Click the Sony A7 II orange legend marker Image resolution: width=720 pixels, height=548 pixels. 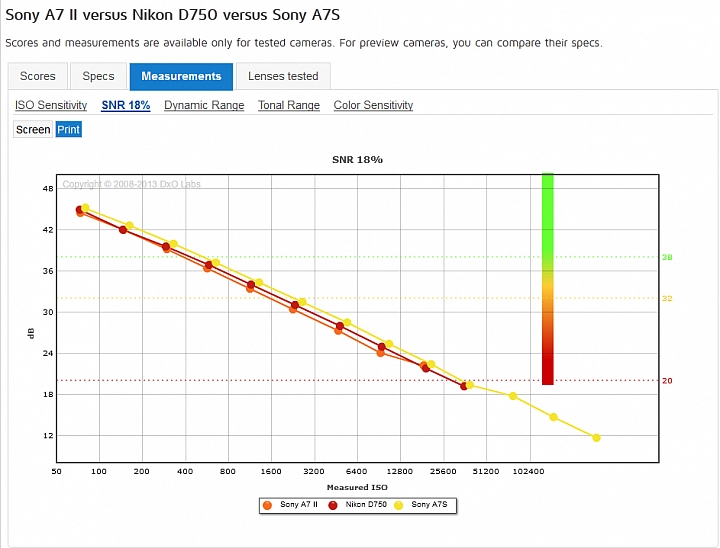tap(267, 505)
